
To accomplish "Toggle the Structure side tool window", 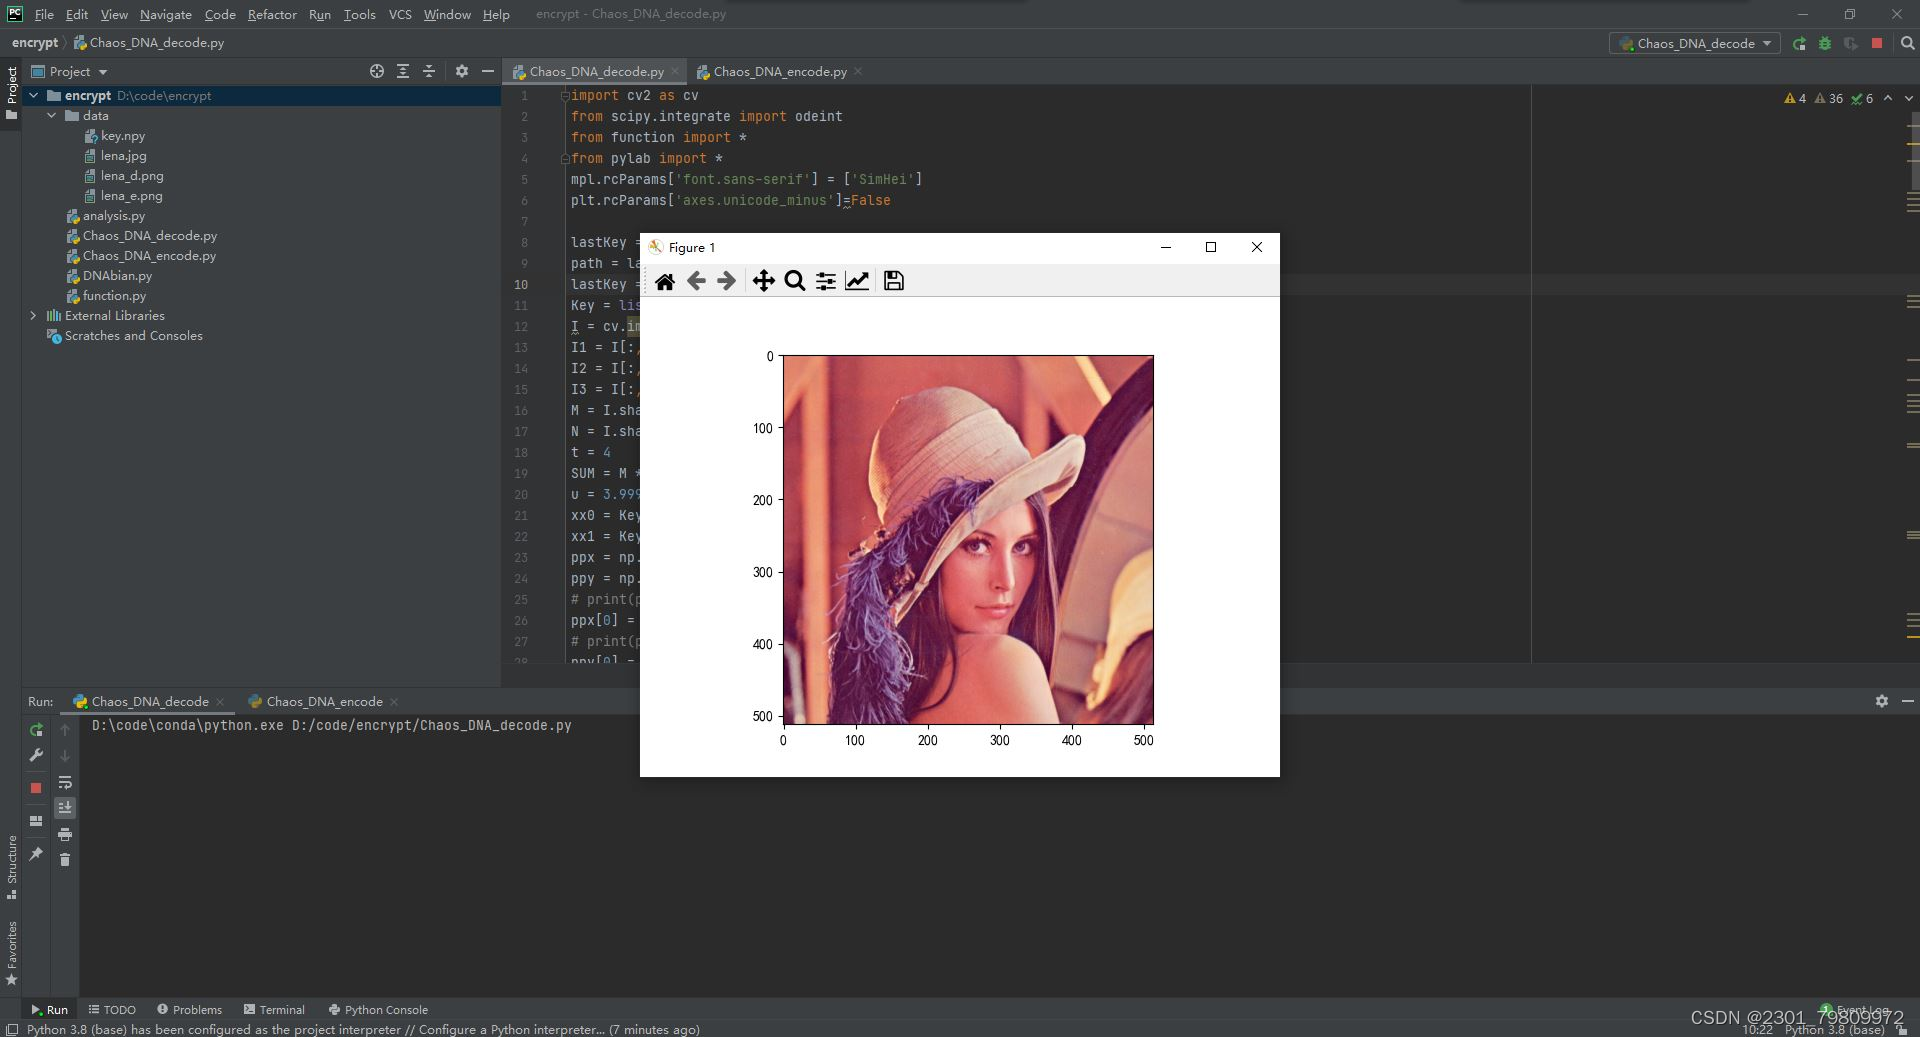I will [x=11, y=867].
